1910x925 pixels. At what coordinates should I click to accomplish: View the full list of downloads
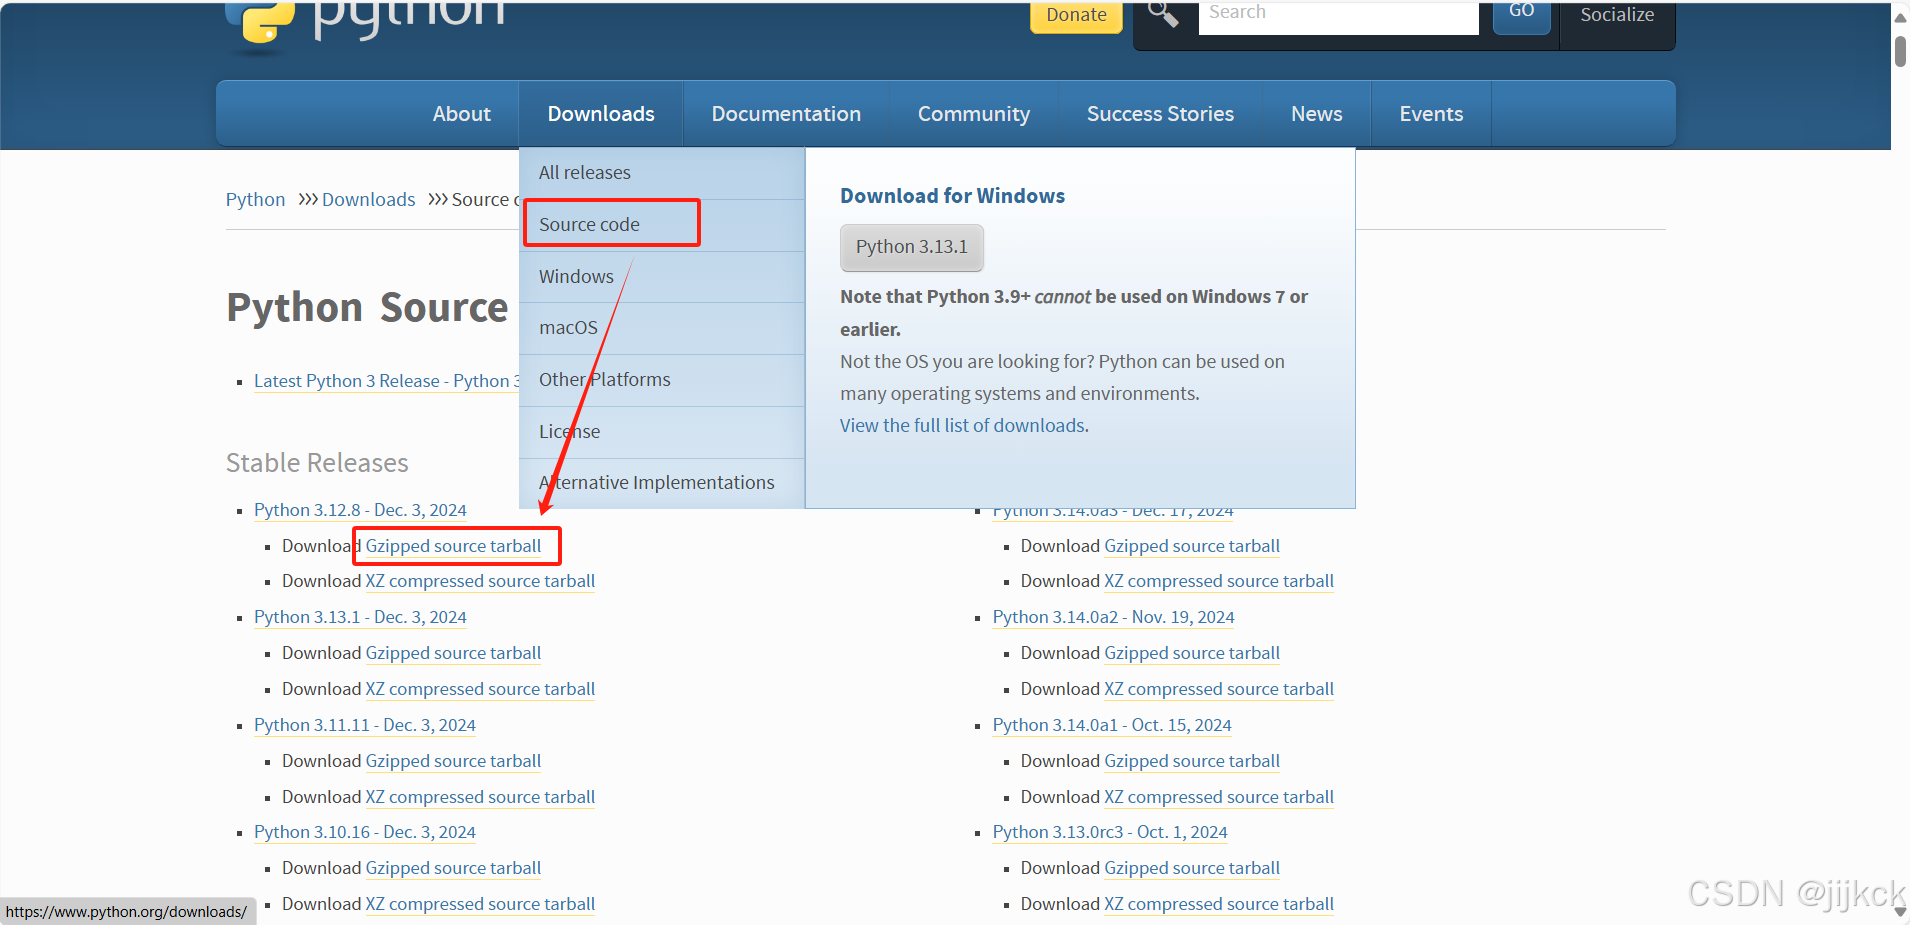(962, 425)
